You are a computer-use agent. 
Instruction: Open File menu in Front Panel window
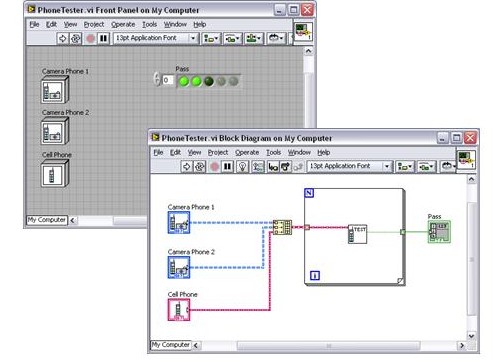(x=34, y=24)
